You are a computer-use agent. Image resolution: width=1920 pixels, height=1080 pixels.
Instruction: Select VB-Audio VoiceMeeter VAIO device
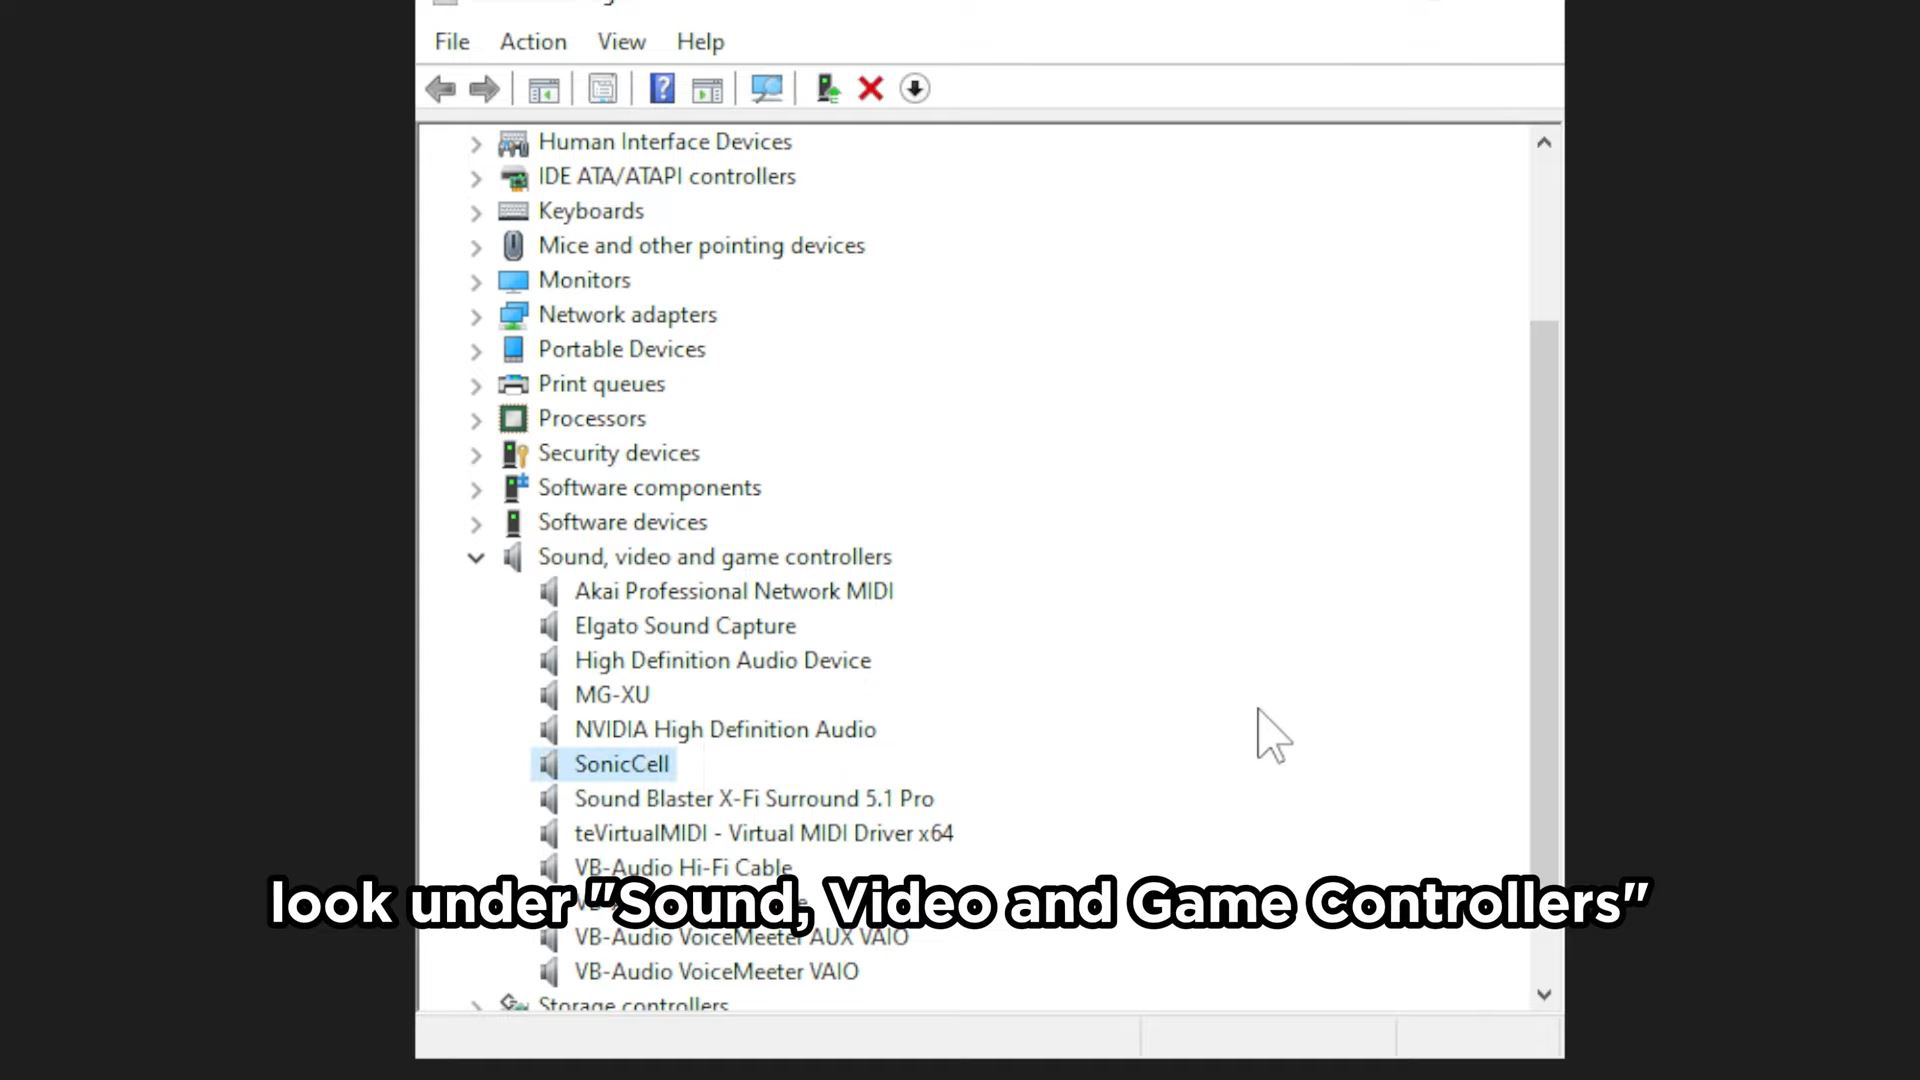pyautogui.click(x=716, y=972)
